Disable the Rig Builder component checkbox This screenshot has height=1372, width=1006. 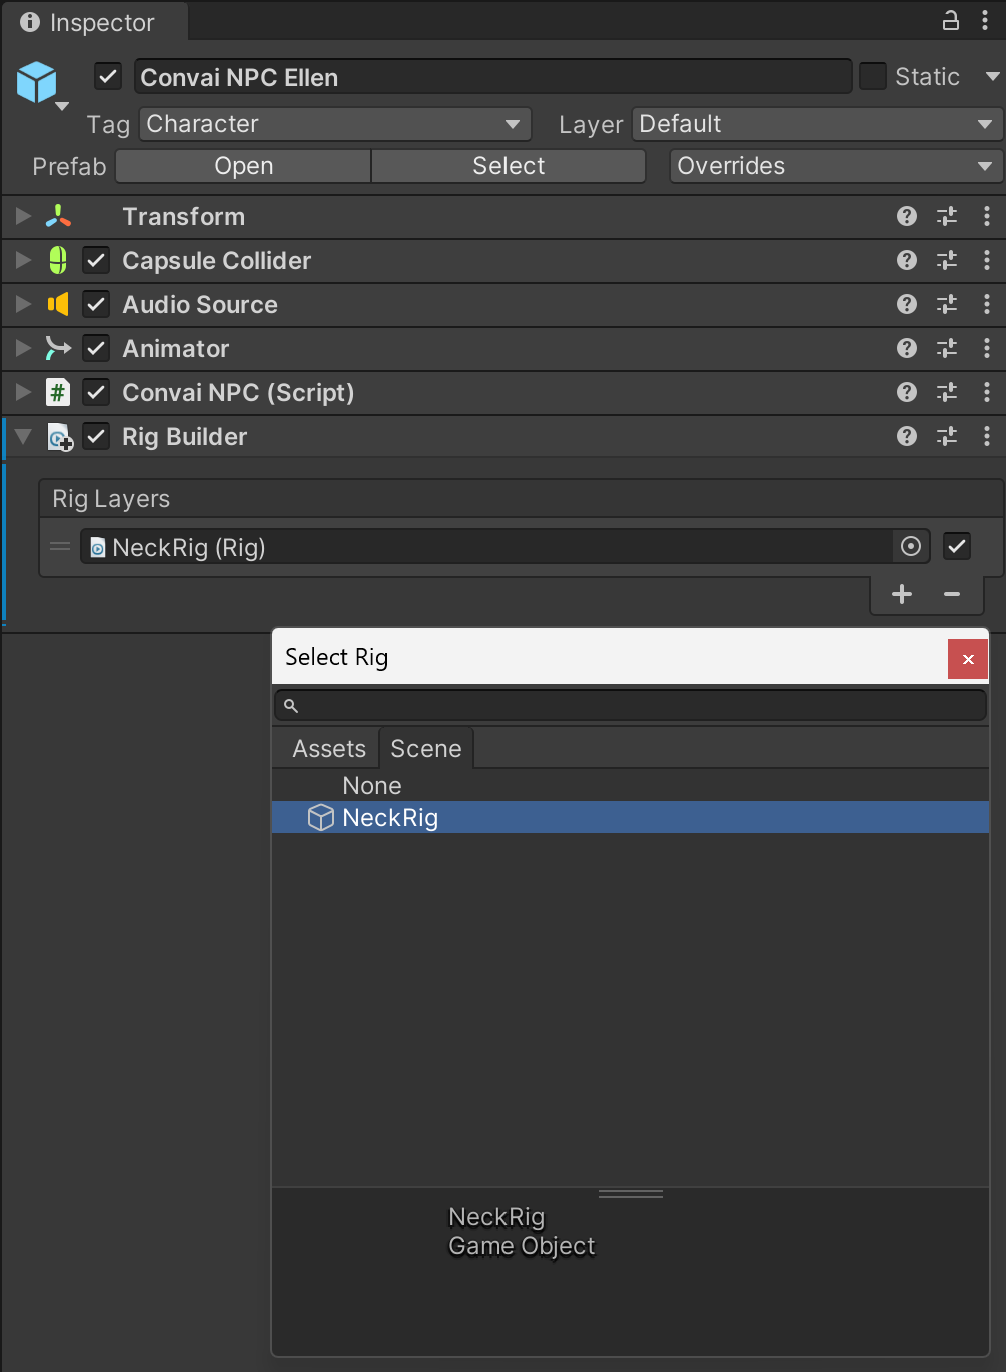pyautogui.click(x=96, y=436)
